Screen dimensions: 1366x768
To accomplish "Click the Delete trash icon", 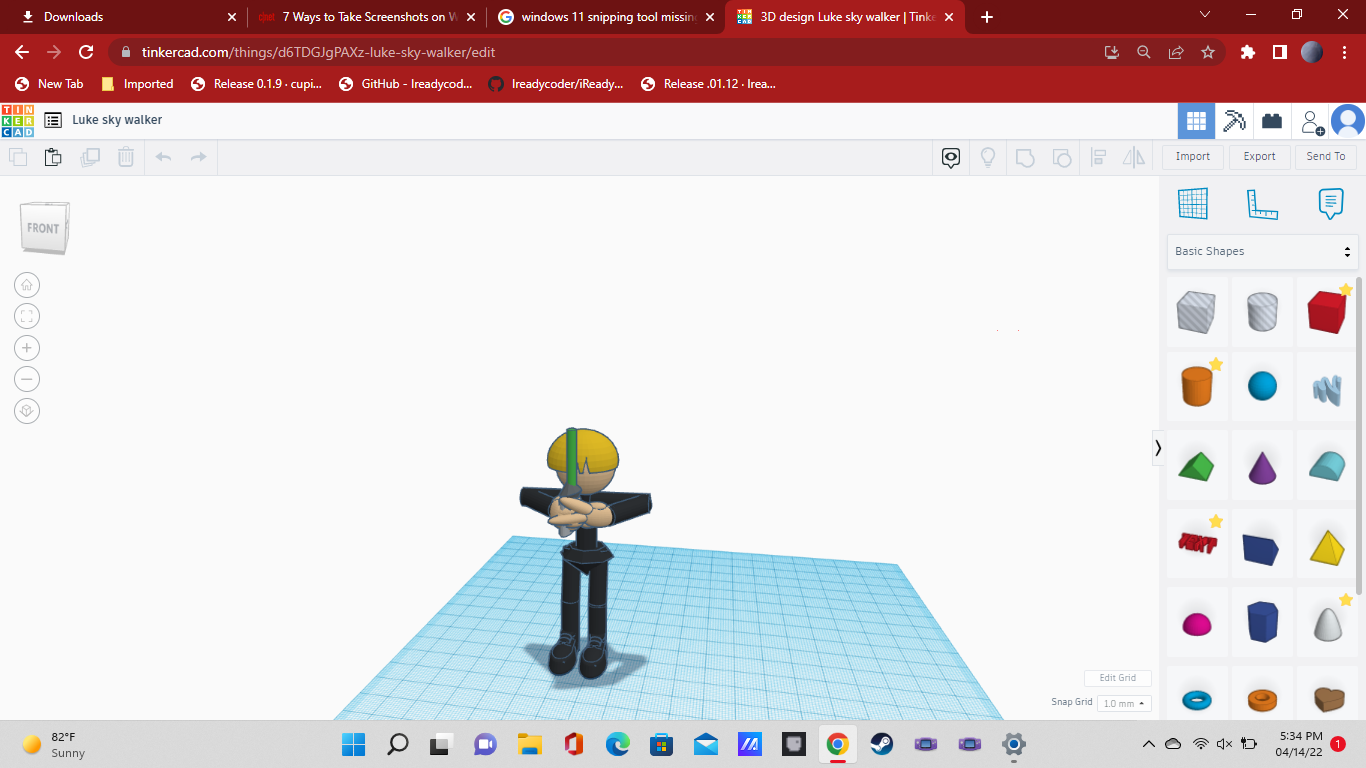I will pyautogui.click(x=126, y=157).
